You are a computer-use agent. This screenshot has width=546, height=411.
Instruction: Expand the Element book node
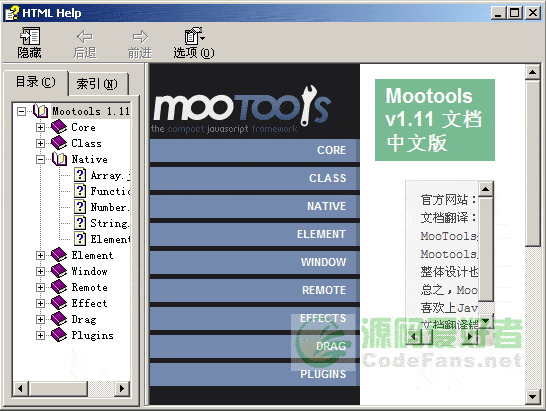coord(40,256)
